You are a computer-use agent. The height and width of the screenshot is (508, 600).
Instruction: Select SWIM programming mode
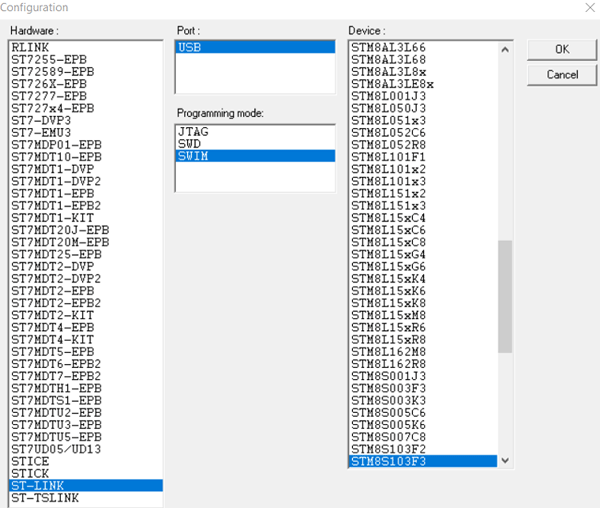(193, 156)
